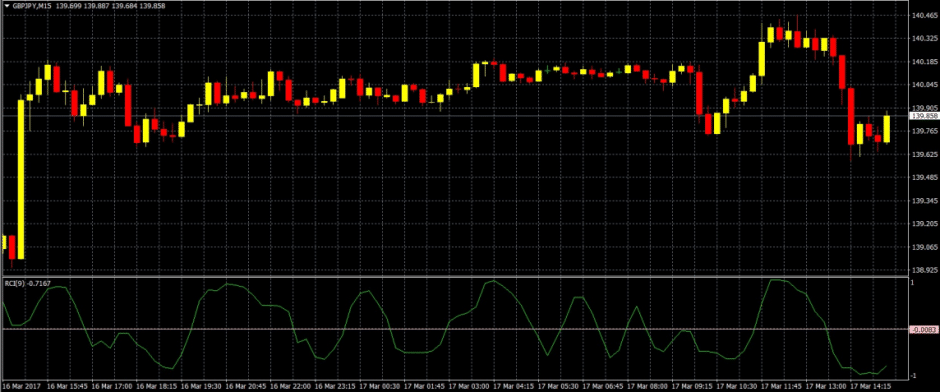The height and width of the screenshot is (392, 940).
Task: Click the 140.465 price scale value
Action: coord(923,16)
